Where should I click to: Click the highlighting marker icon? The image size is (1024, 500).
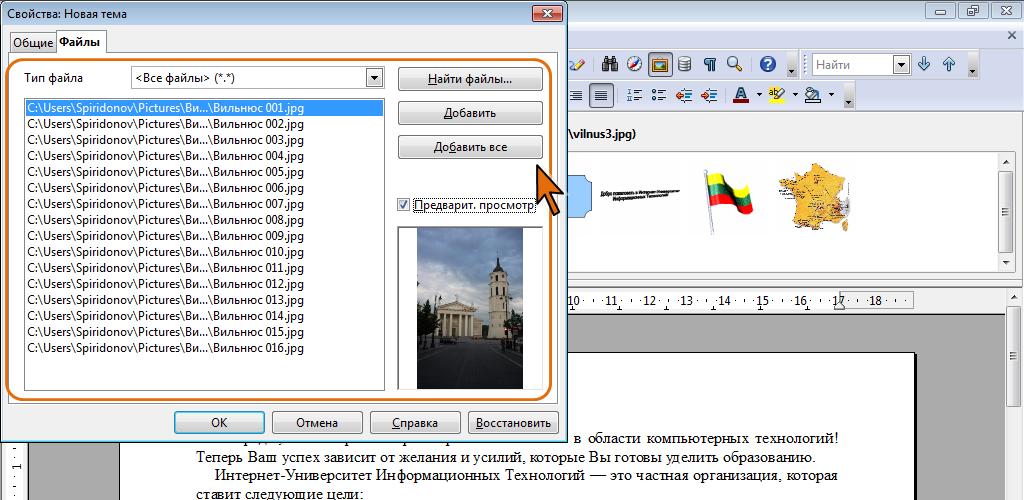(776, 96)
